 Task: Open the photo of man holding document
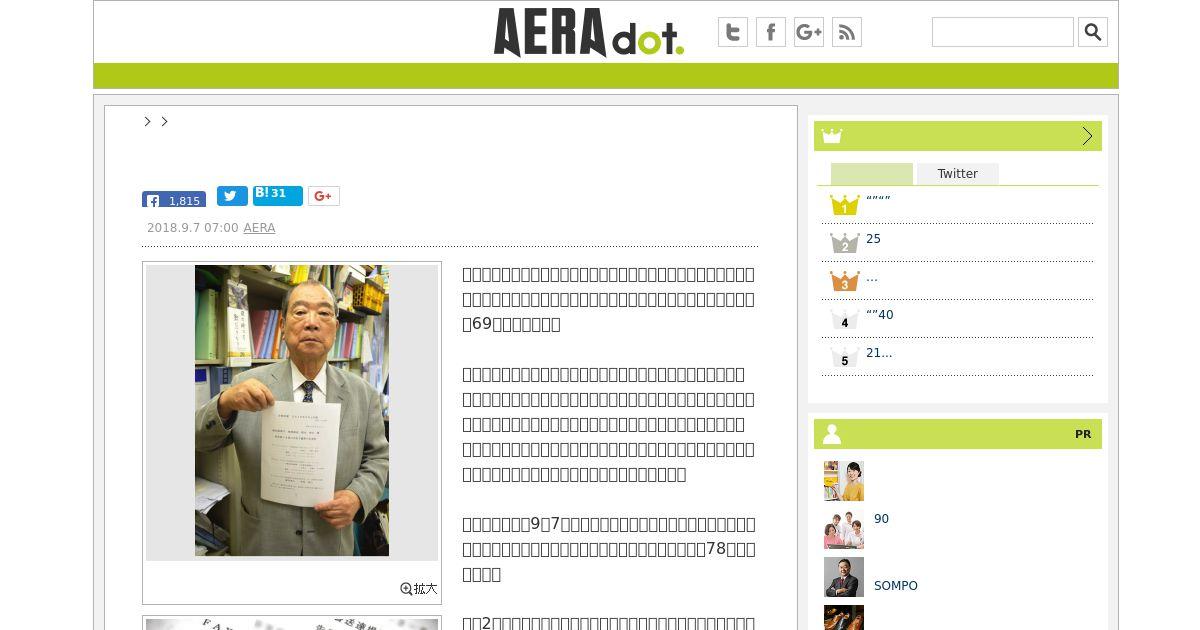pyautogui.click(x=292, y=410)
